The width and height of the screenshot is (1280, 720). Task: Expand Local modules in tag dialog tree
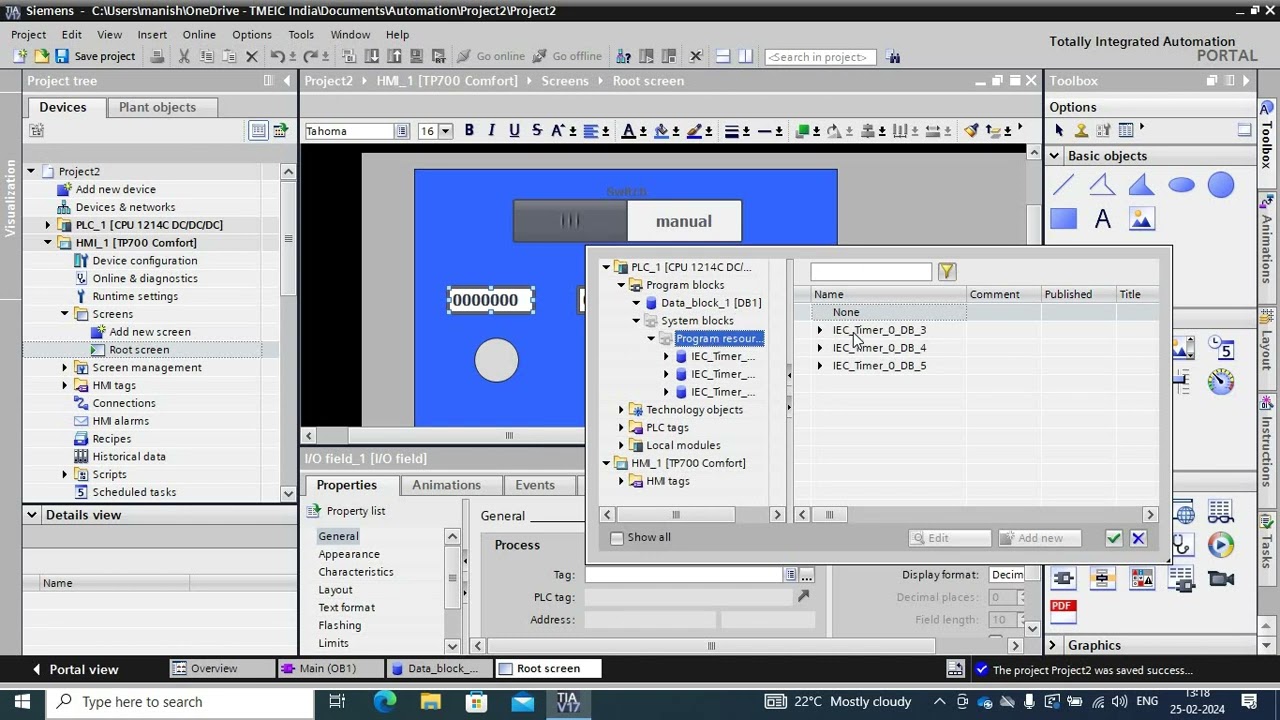(621, 446)
